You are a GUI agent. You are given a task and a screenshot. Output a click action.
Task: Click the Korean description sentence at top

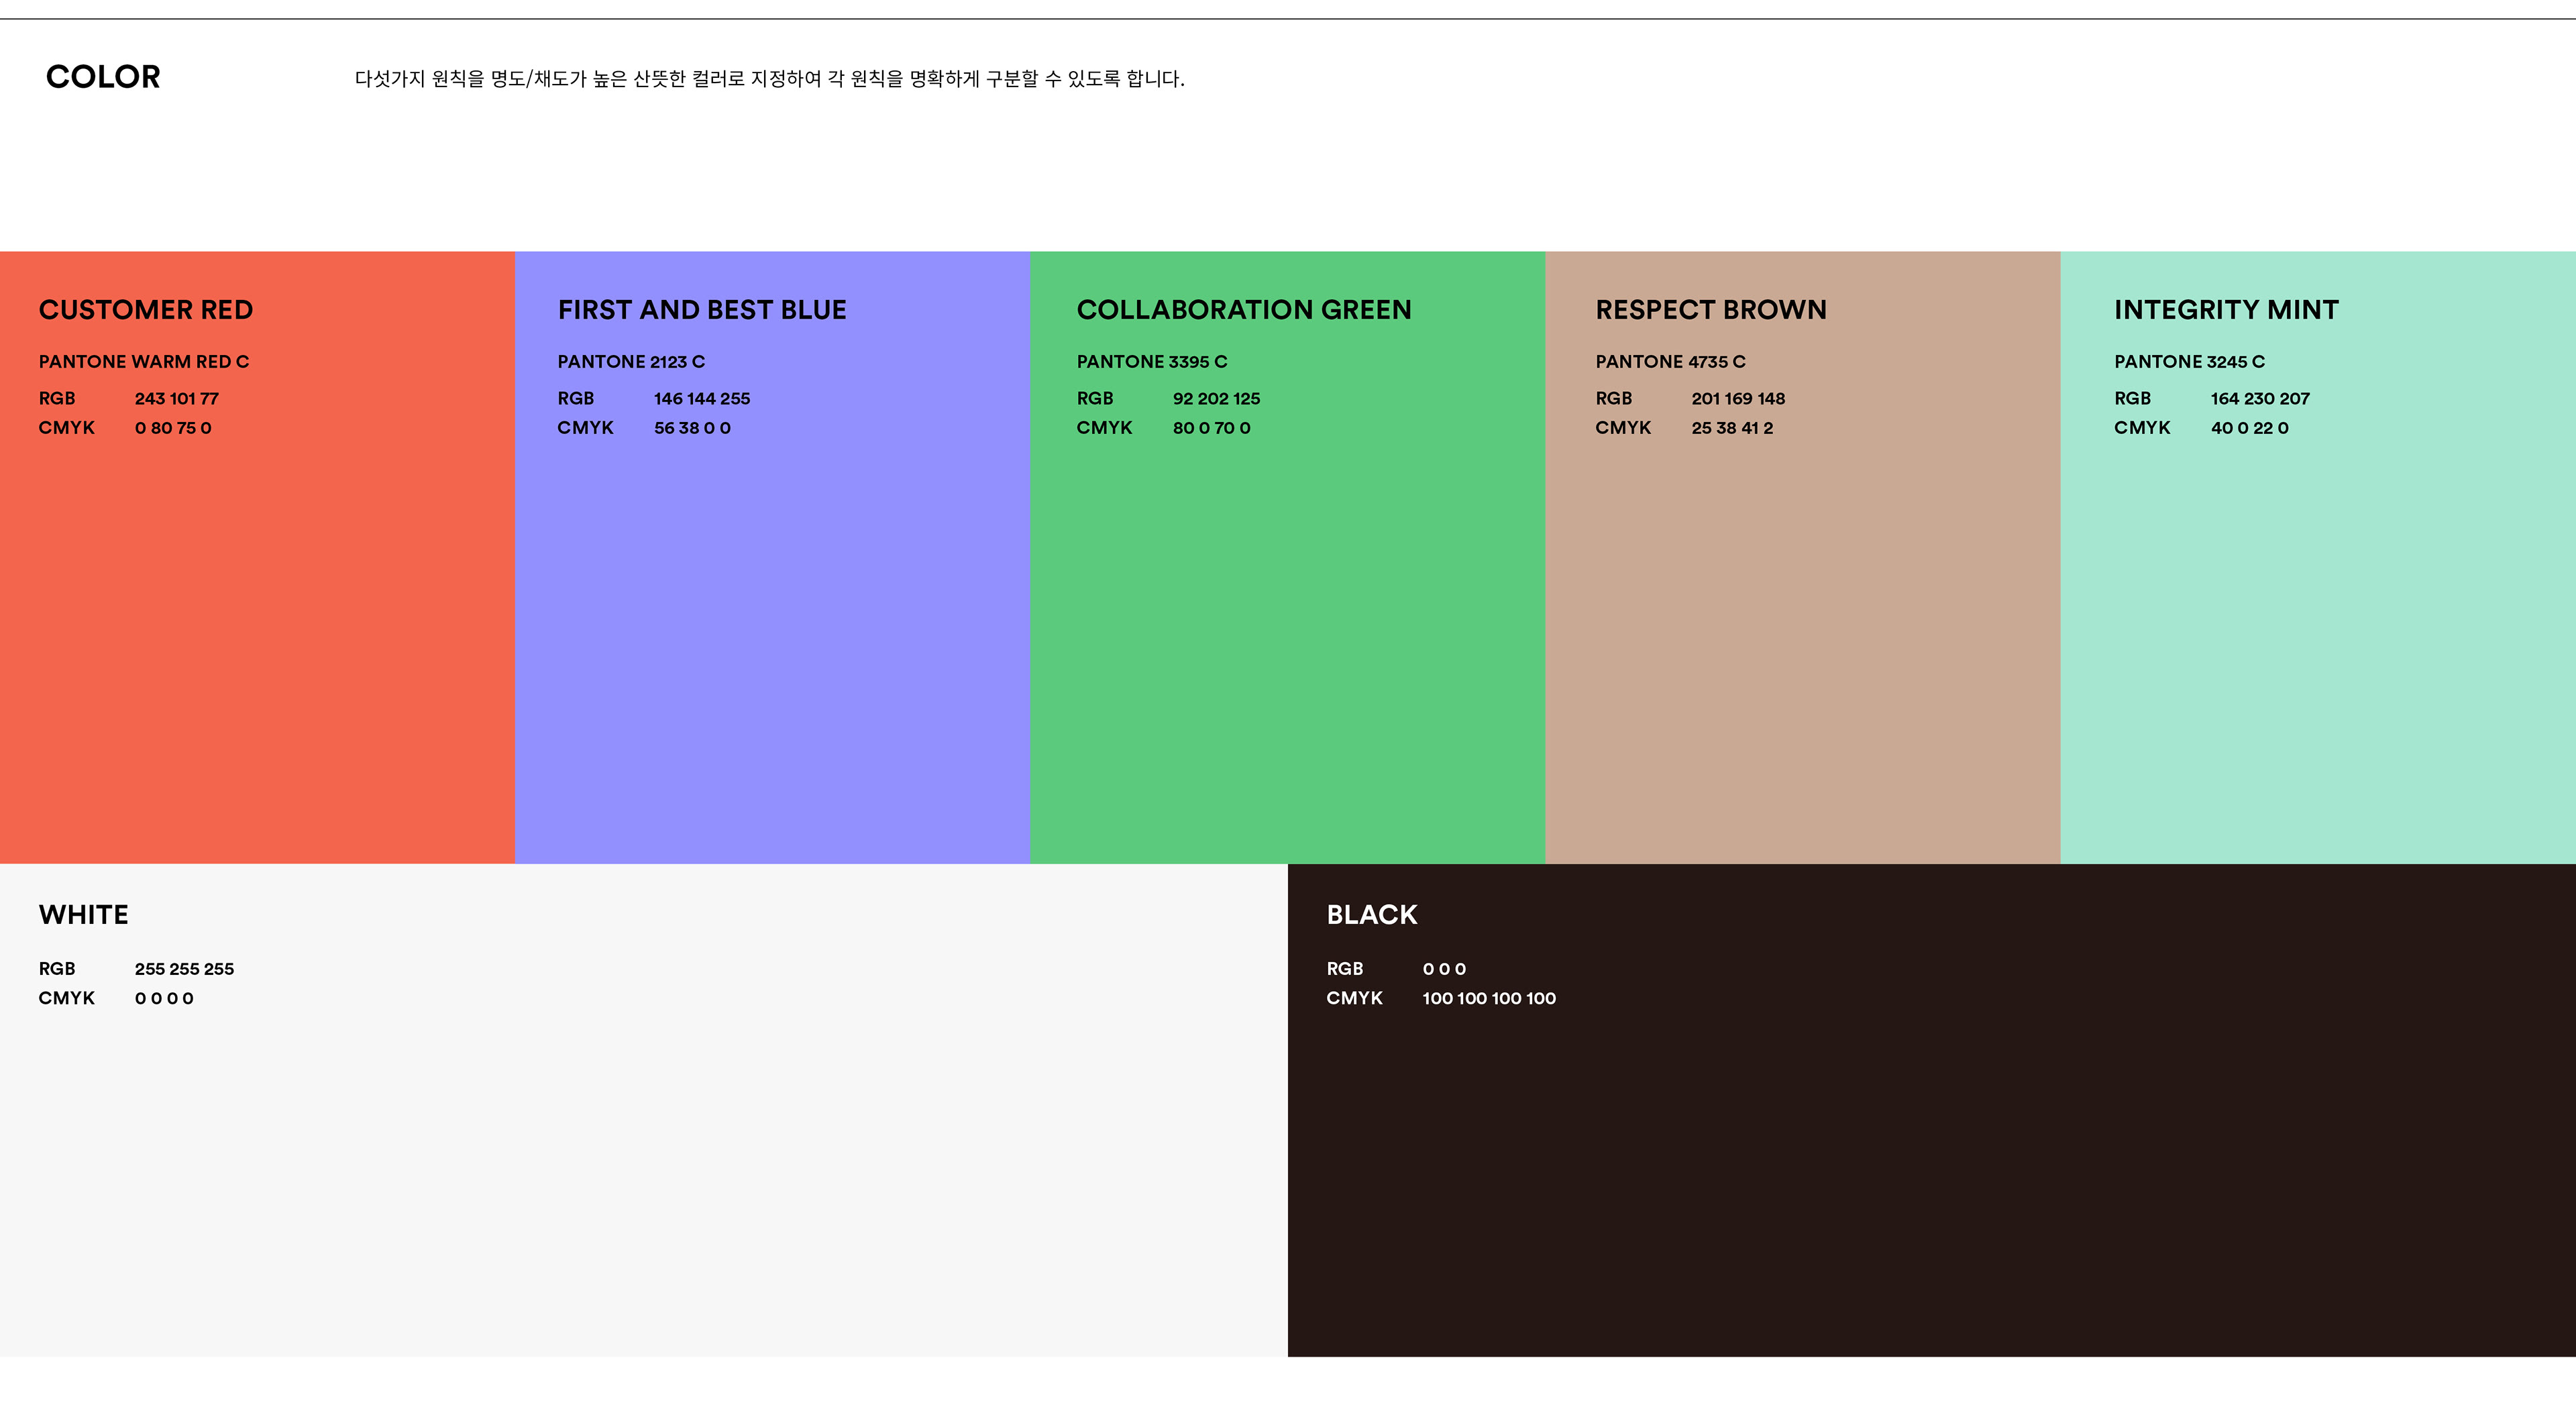(769, 78)
